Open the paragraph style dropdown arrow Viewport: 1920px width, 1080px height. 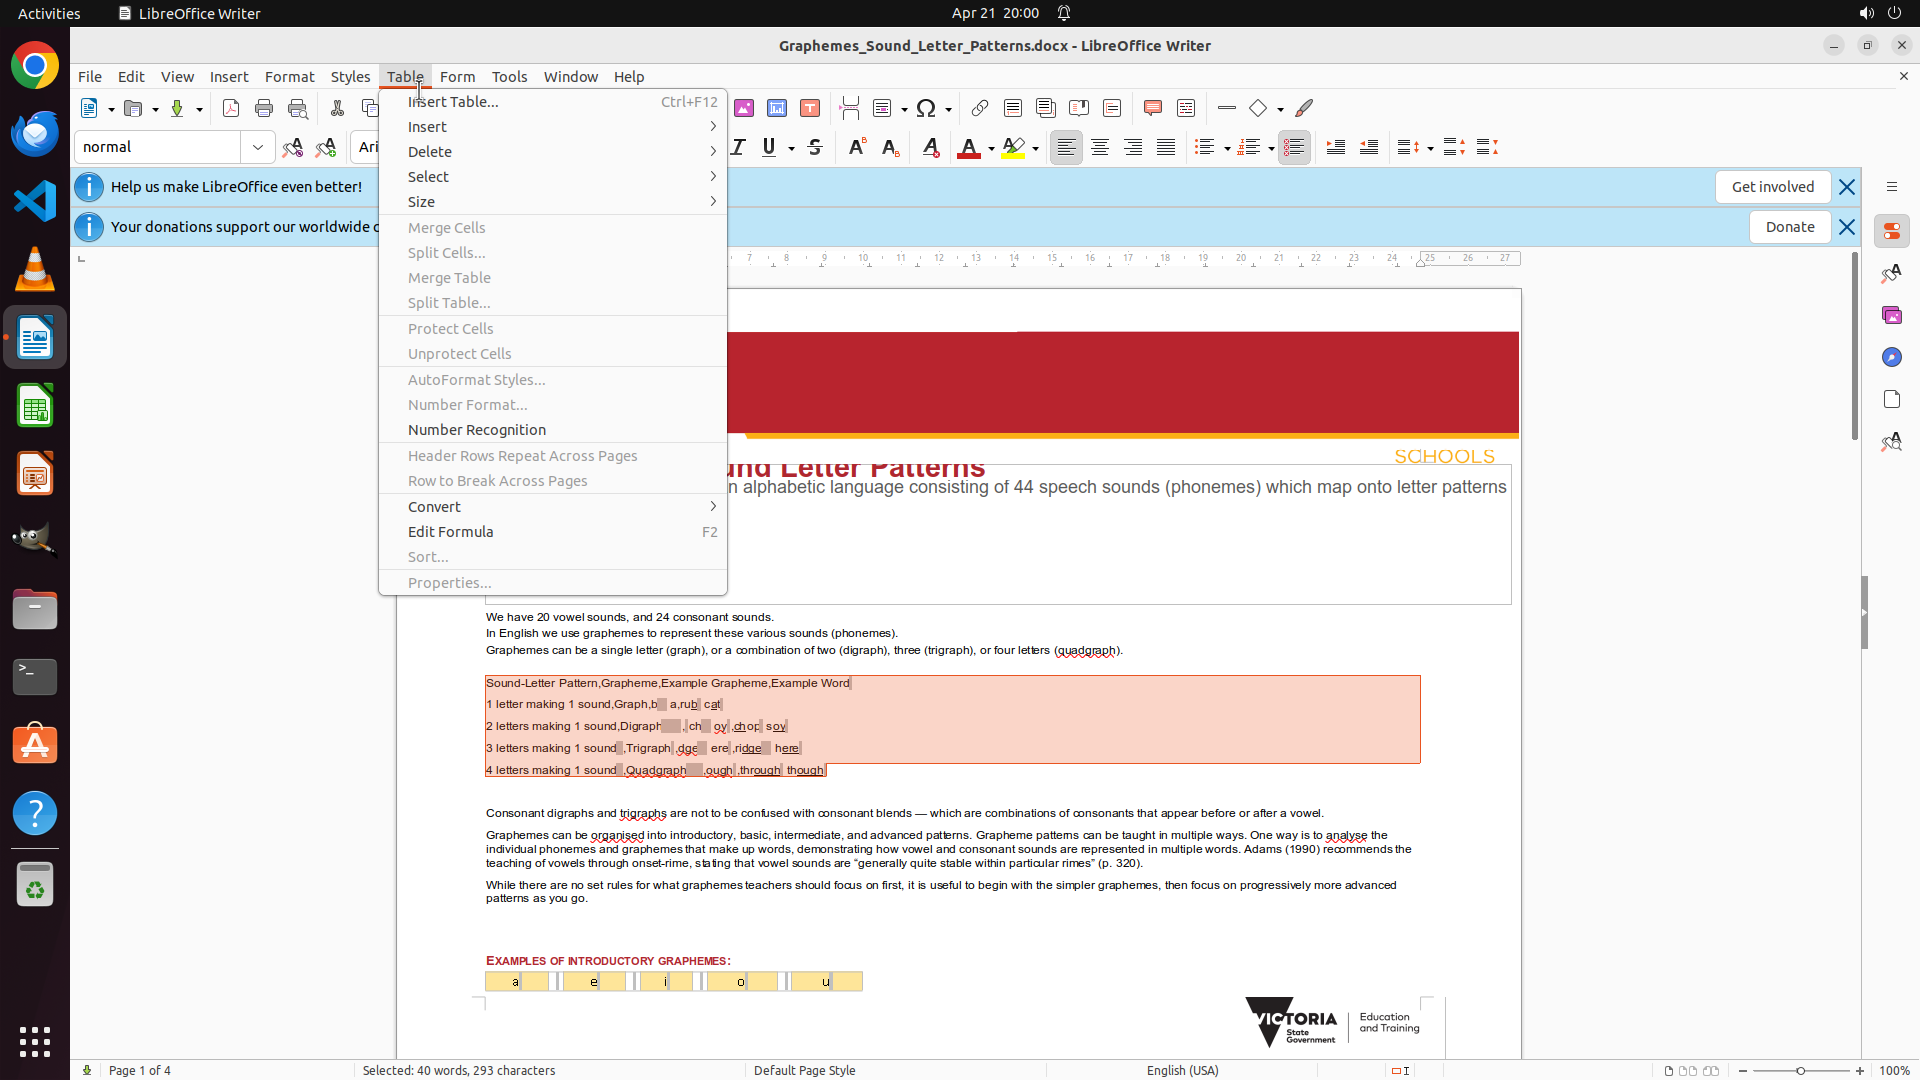coord(257,147)
